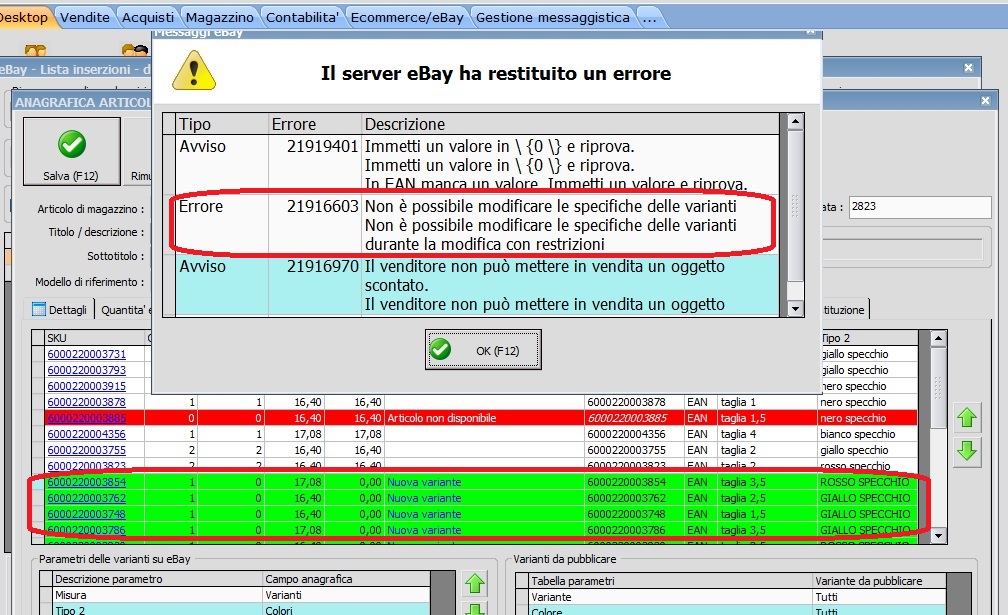Click the 'Variante da pubblicare' column header
Image resolution: width=1008 pixels, height=615 pixels.
tap(879, 581)
